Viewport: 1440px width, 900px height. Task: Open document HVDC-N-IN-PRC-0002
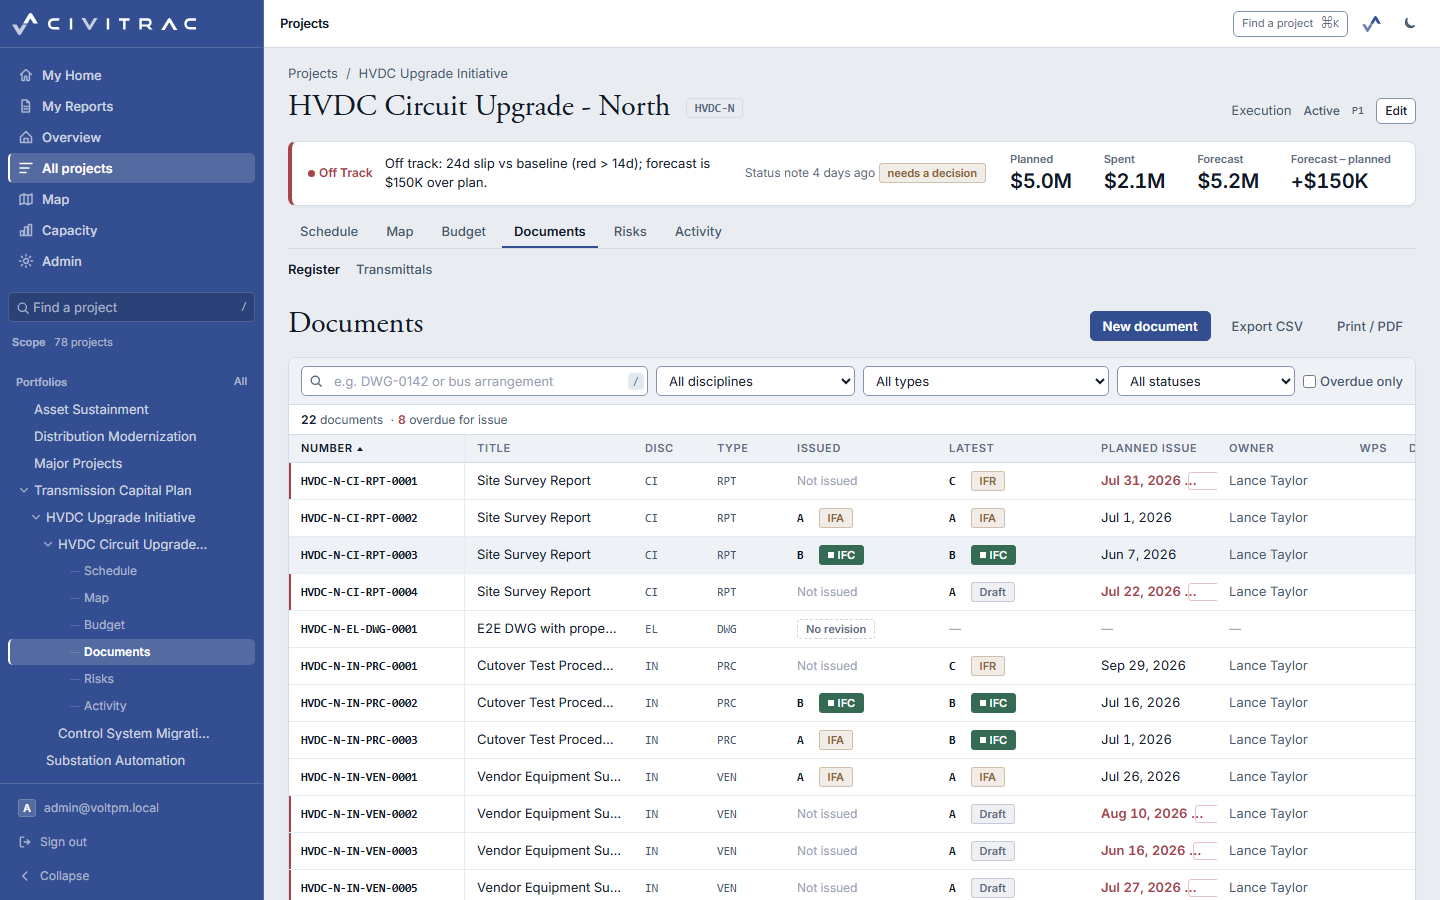pyautogui.click(x=359, y=703)
